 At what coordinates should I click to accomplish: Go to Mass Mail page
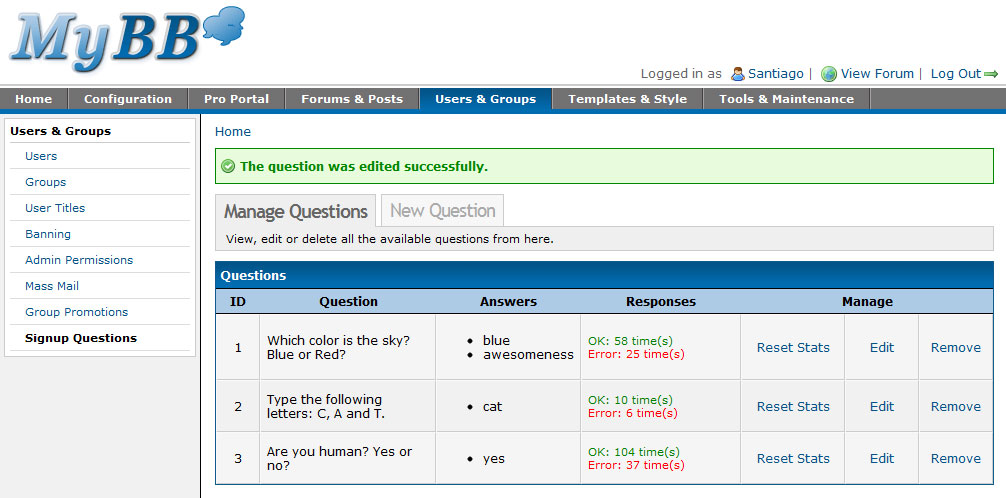coord(52,286)
